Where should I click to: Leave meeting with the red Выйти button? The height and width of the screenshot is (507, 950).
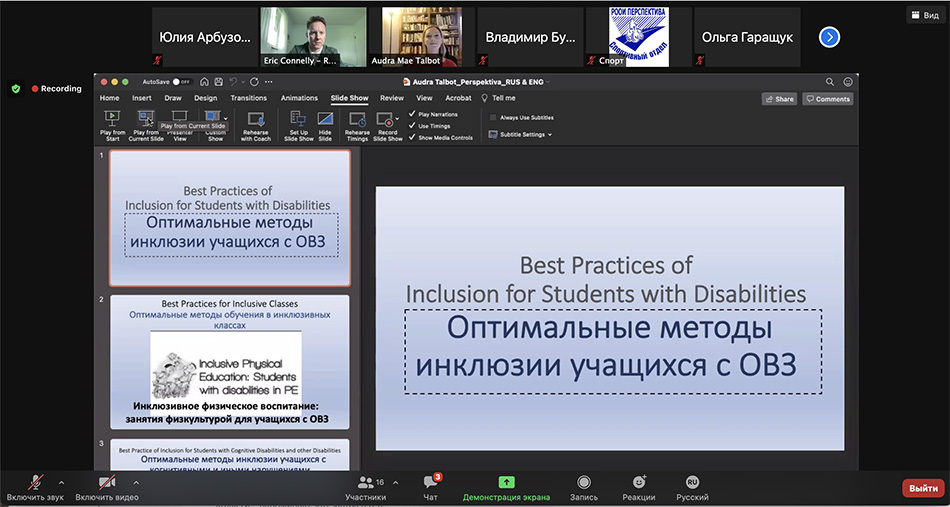coord(924,488)
